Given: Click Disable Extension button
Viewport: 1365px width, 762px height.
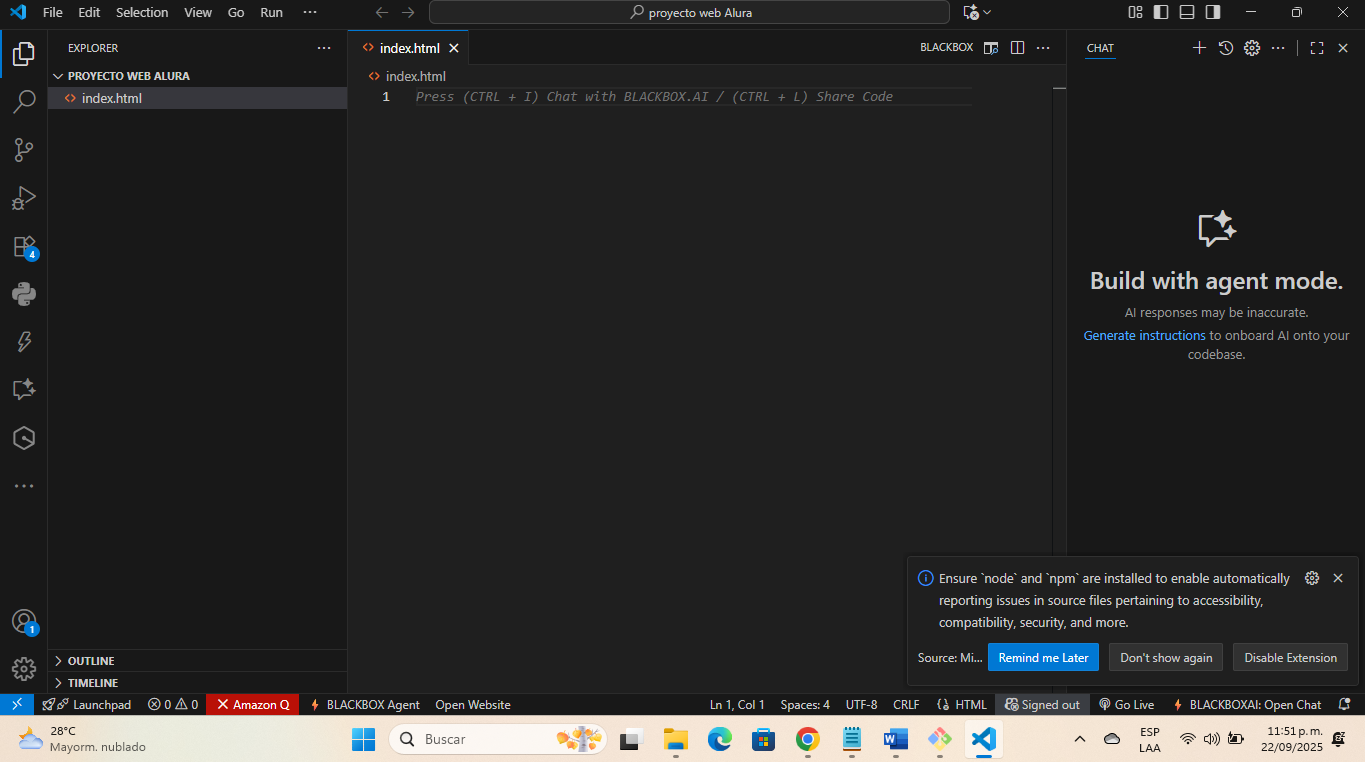Looking at the screenshot, I should pyautogui.click(x=1290, y=657).
